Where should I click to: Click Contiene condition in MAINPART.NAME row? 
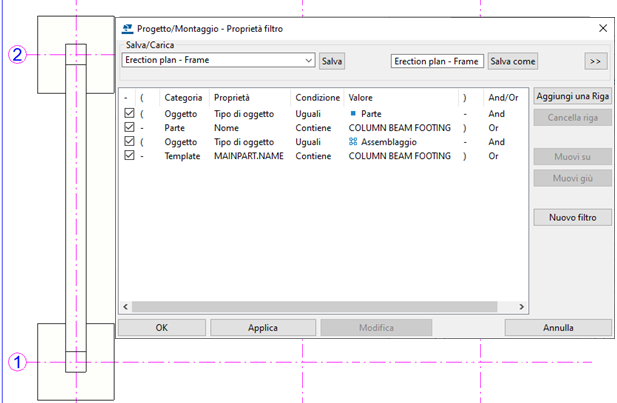(x=313, y=156)
